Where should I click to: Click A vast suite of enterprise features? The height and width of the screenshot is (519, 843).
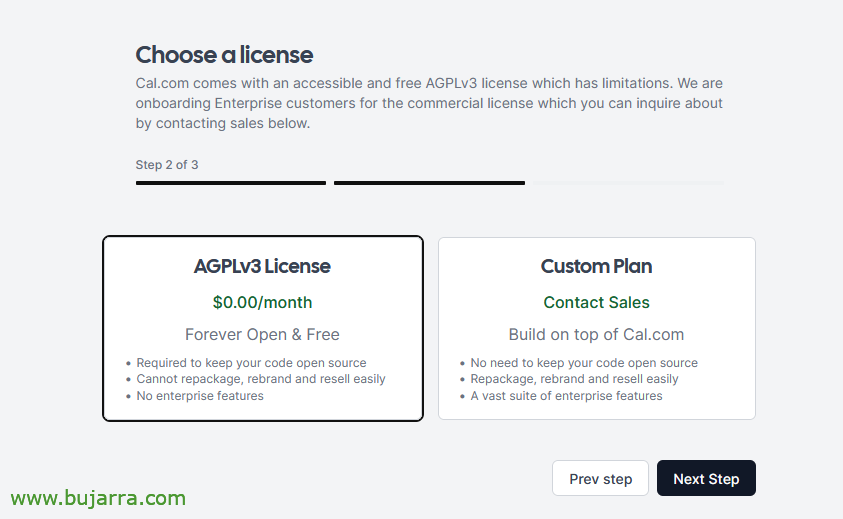pyautogui.click(x=566, y=396)
